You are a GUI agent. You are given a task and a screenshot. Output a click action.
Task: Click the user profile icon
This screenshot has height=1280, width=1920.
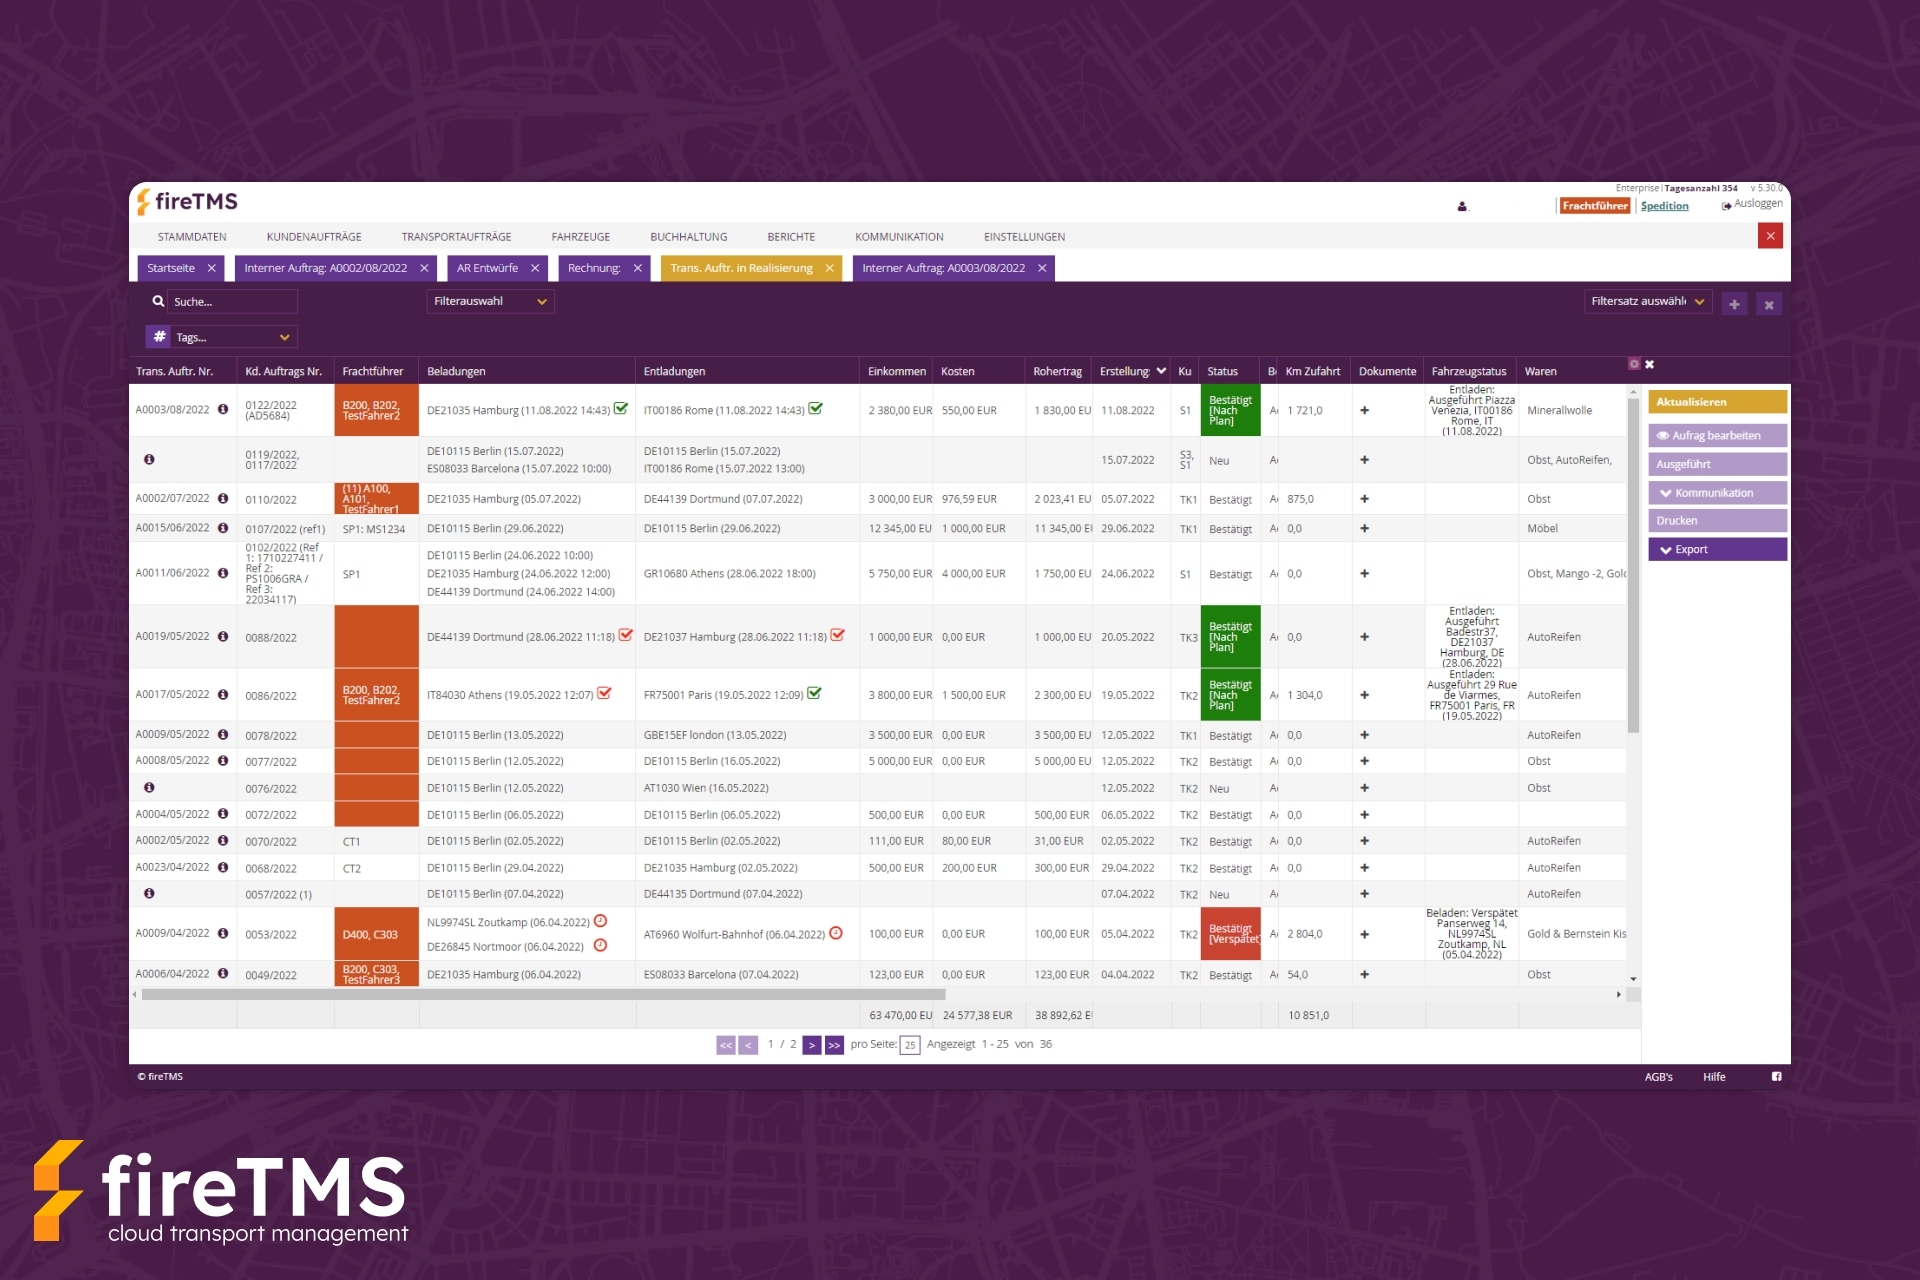coord(1462,206)
